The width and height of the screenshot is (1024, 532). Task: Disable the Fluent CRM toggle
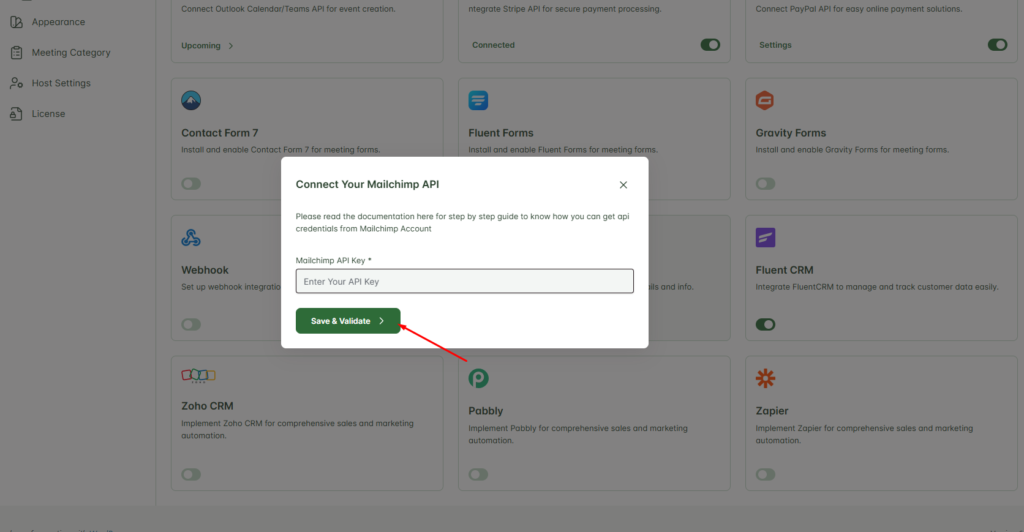[x=765, y=324]
